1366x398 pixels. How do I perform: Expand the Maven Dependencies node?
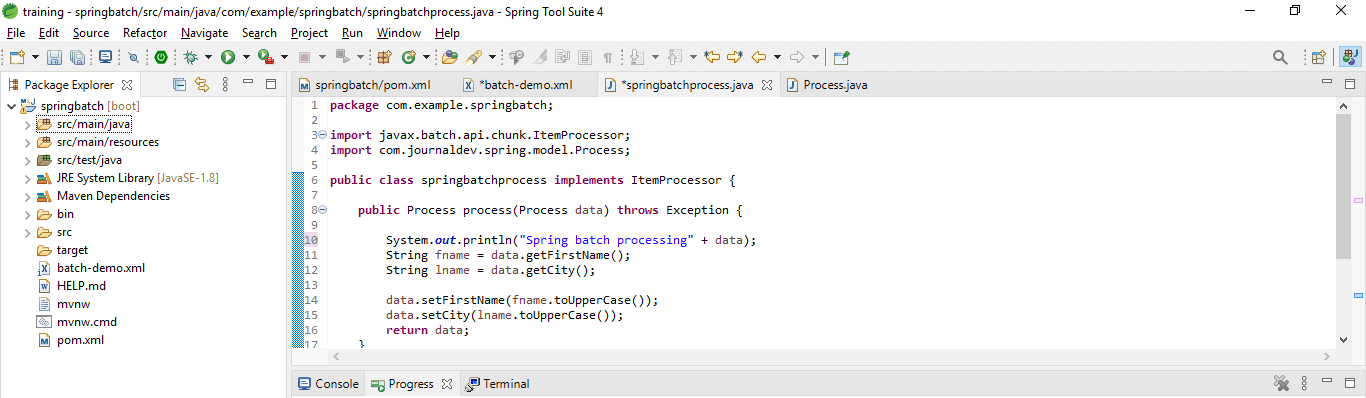click(27, 196)
